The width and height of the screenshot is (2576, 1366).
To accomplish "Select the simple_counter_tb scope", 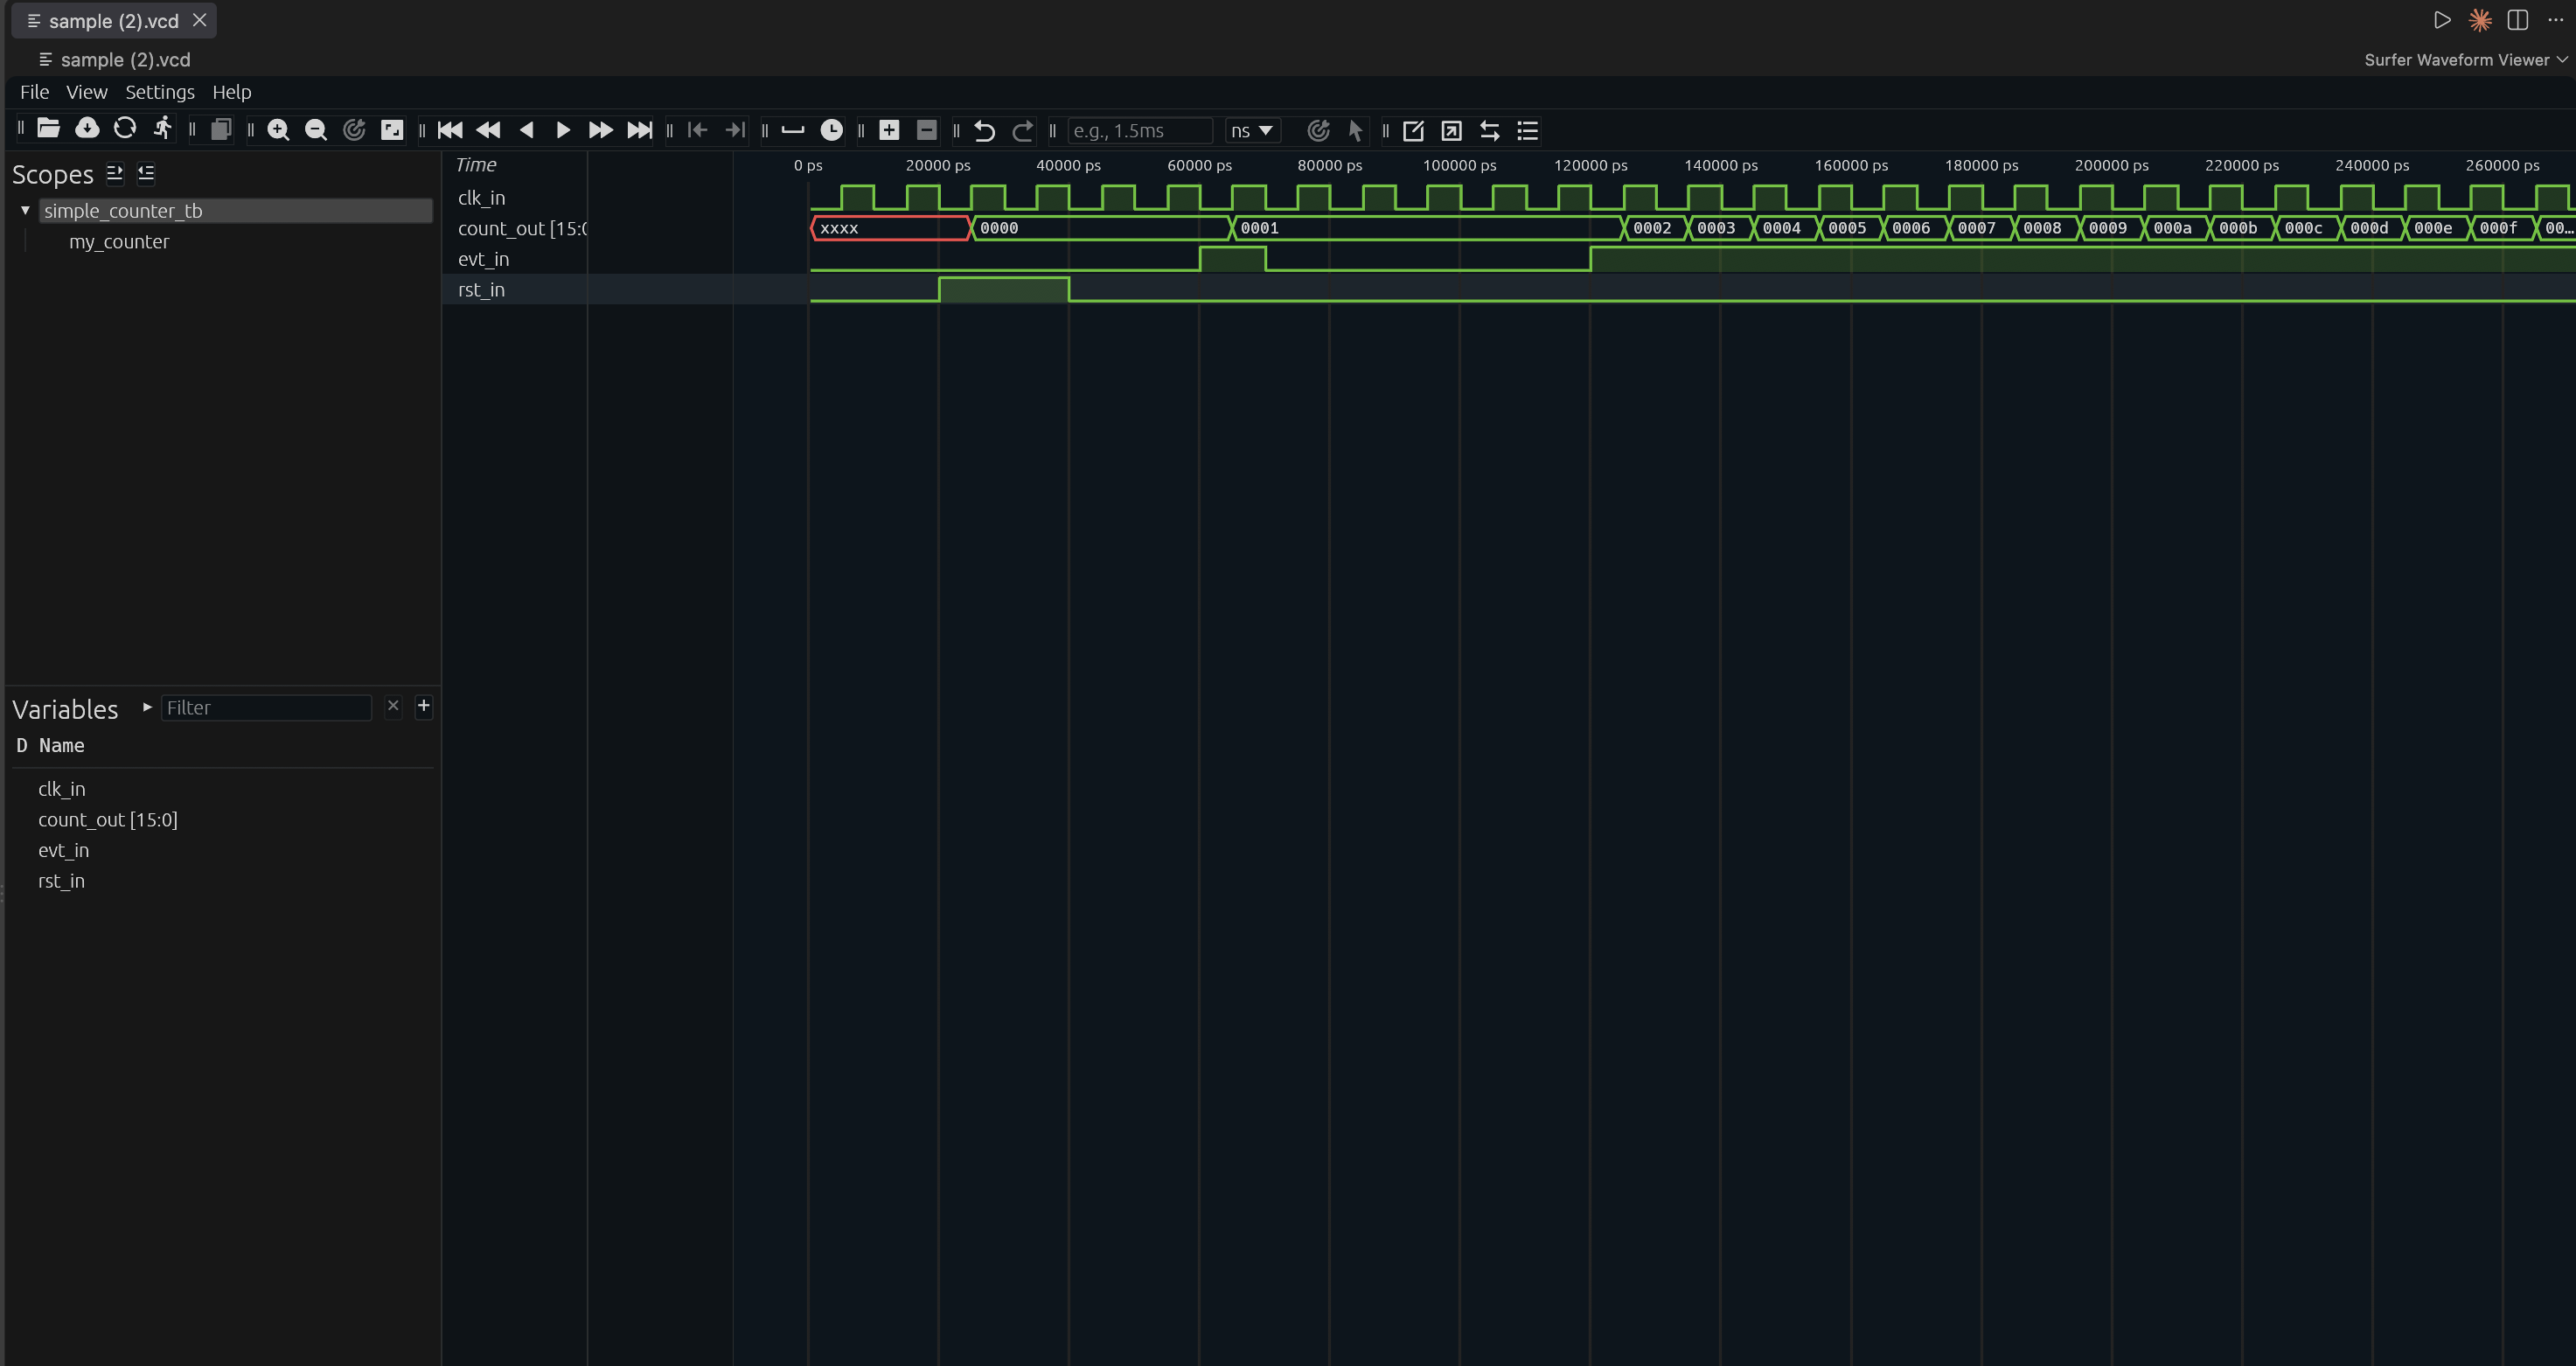I will click(x=236, y=210).
